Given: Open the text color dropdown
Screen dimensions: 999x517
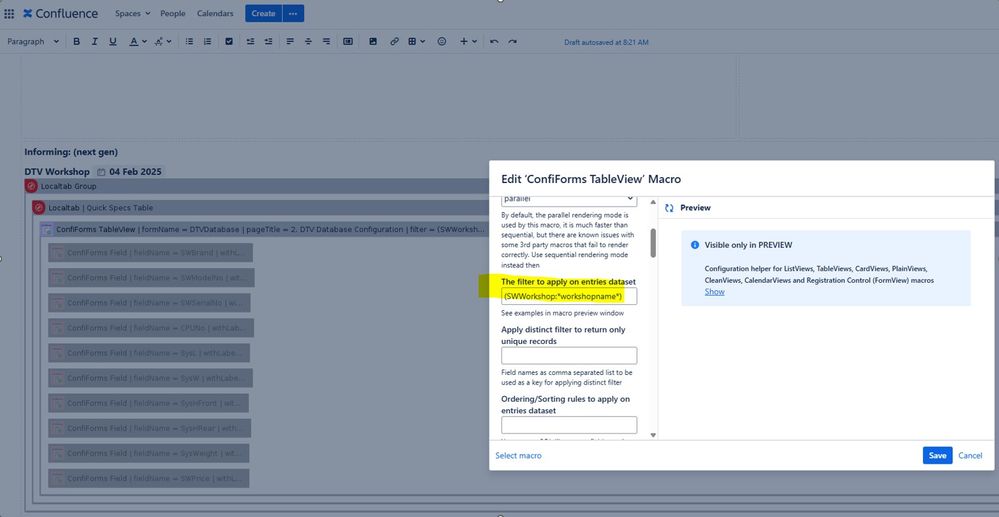Looking at the screenshot, I should click(x=138, y=41).
